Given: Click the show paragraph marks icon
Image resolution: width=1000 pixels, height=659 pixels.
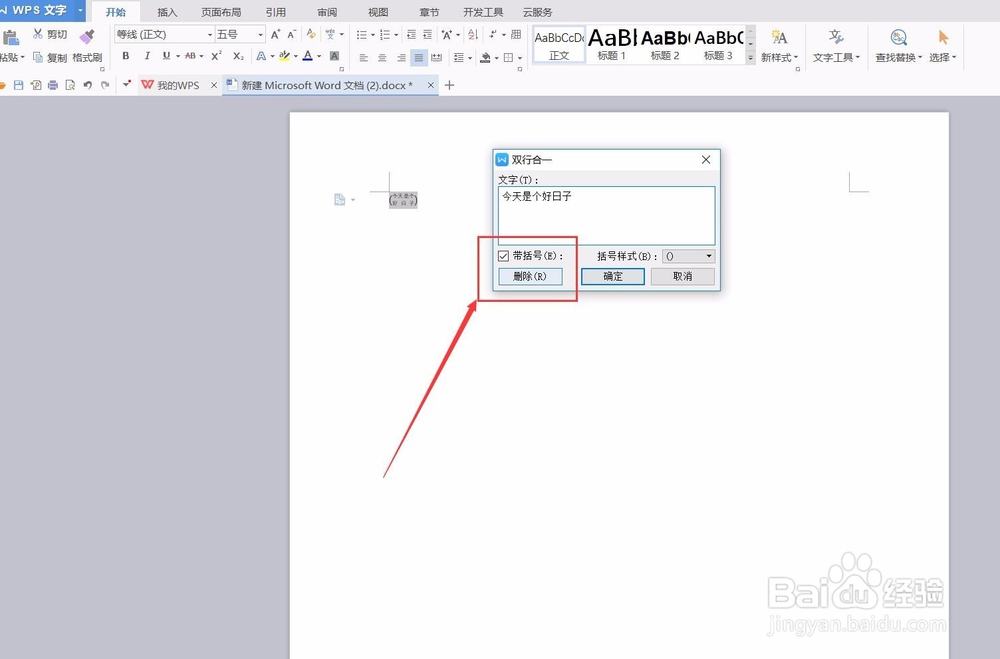Looking at the screenshot, I should (x=493, y=34).
